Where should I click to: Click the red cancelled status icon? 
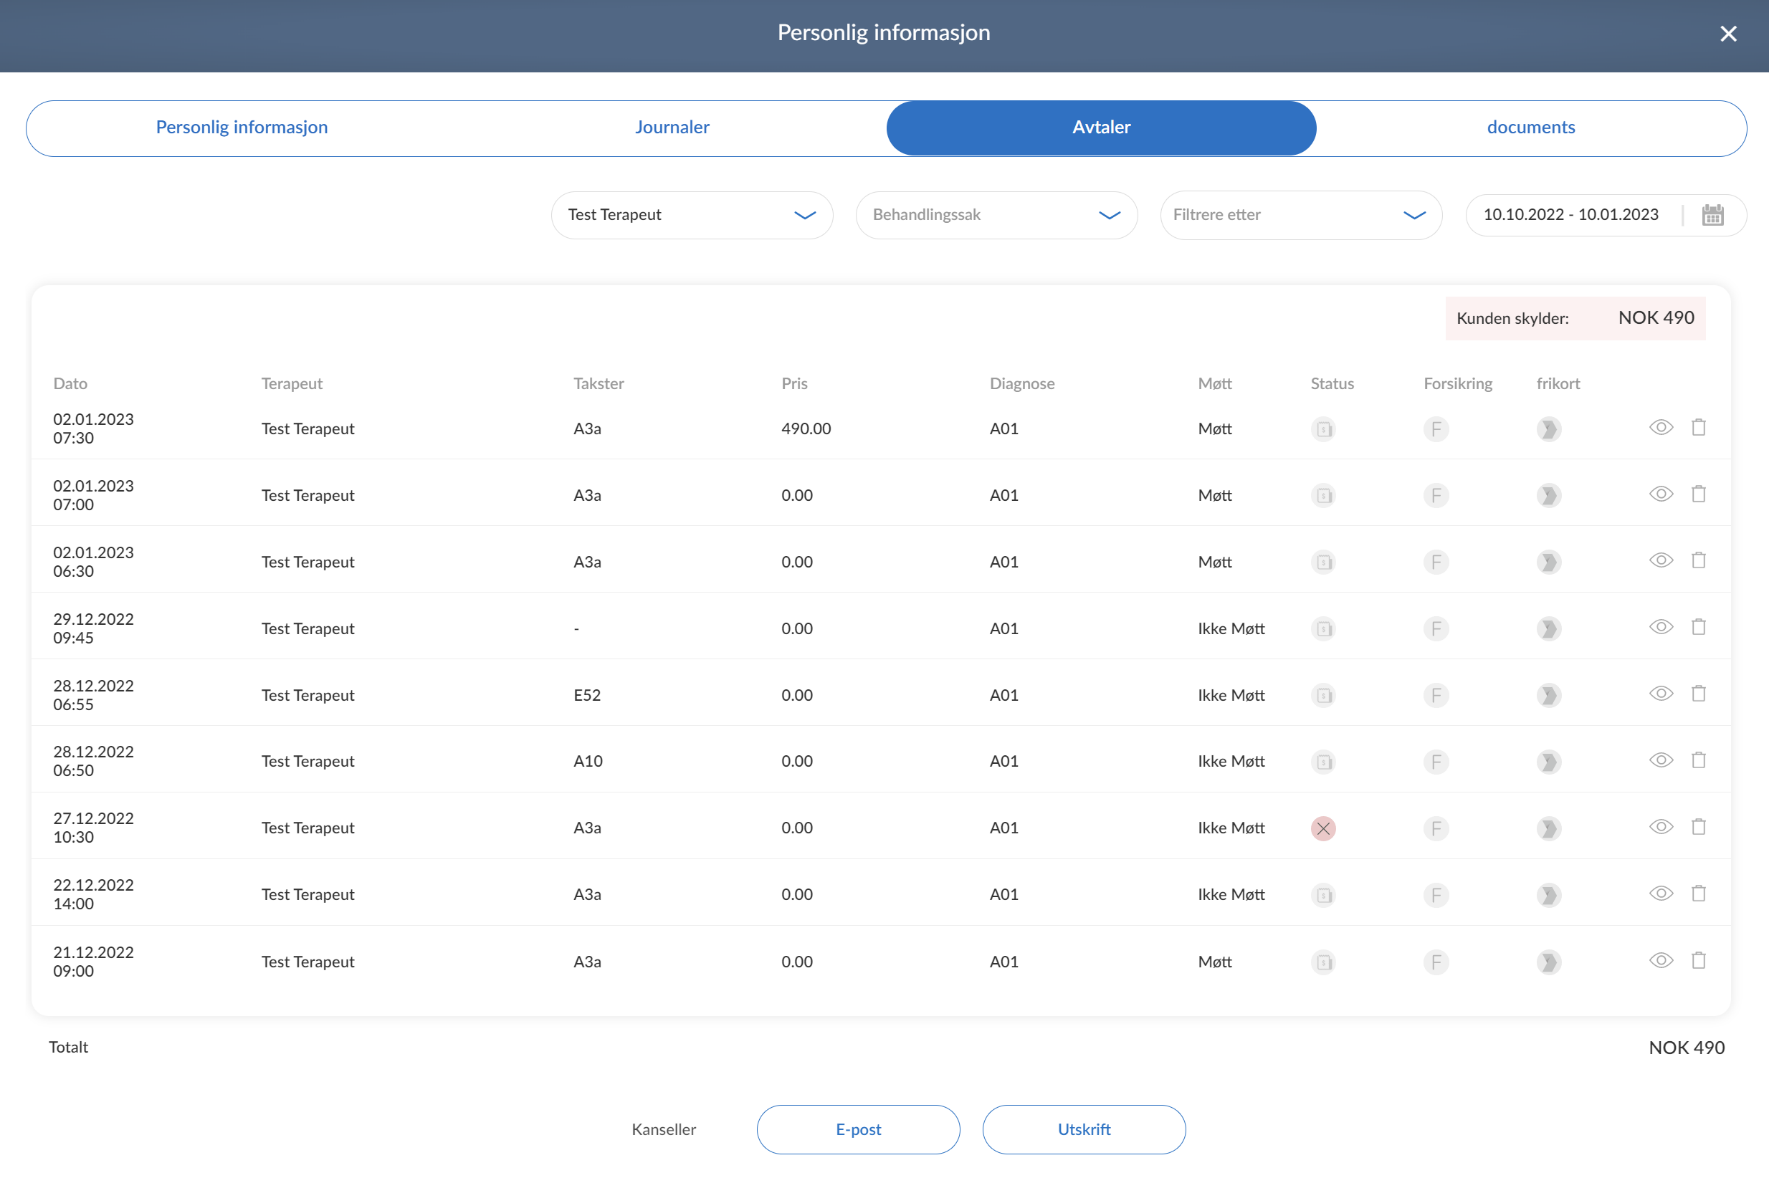1323,828
